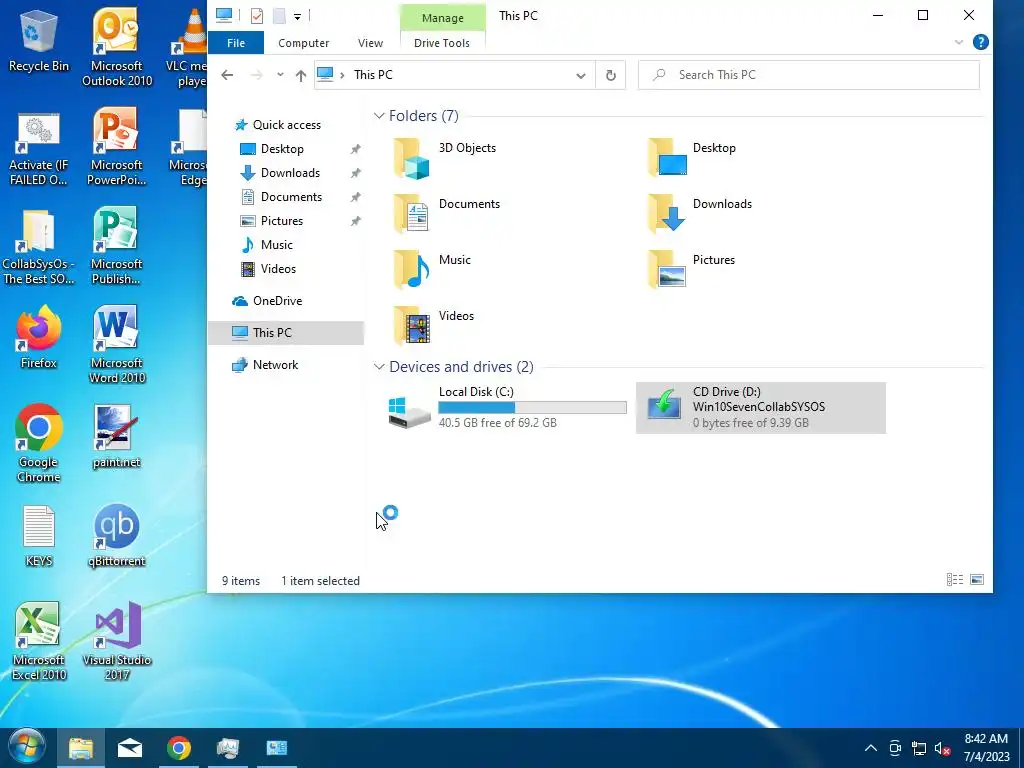Expand the ribbon with the chevron
The height and width of the screenshot is (768, 1024).
point(959,42)
